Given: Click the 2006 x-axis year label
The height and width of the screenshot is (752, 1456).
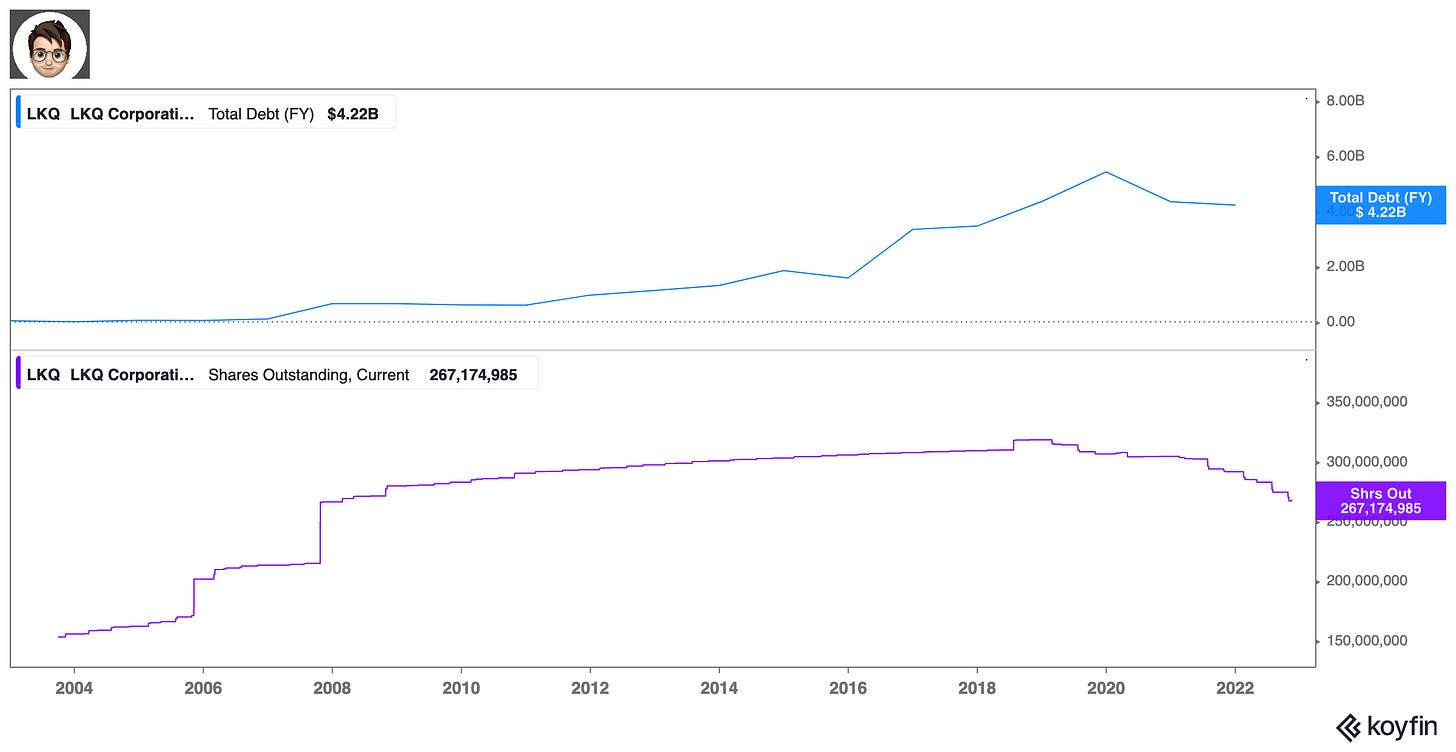Looking at the screenshot, I should pyautogui.click(x=202, y=688).
